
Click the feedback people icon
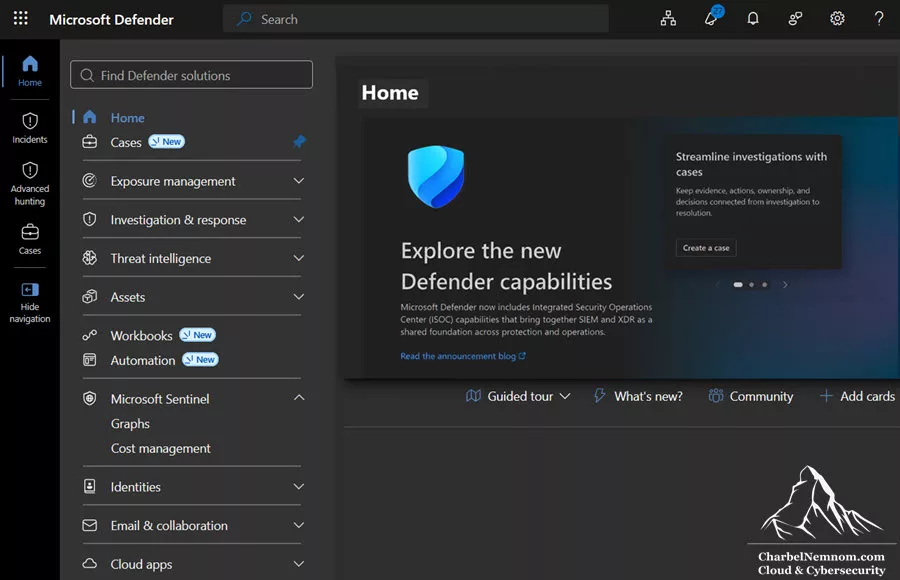(795, 19)
